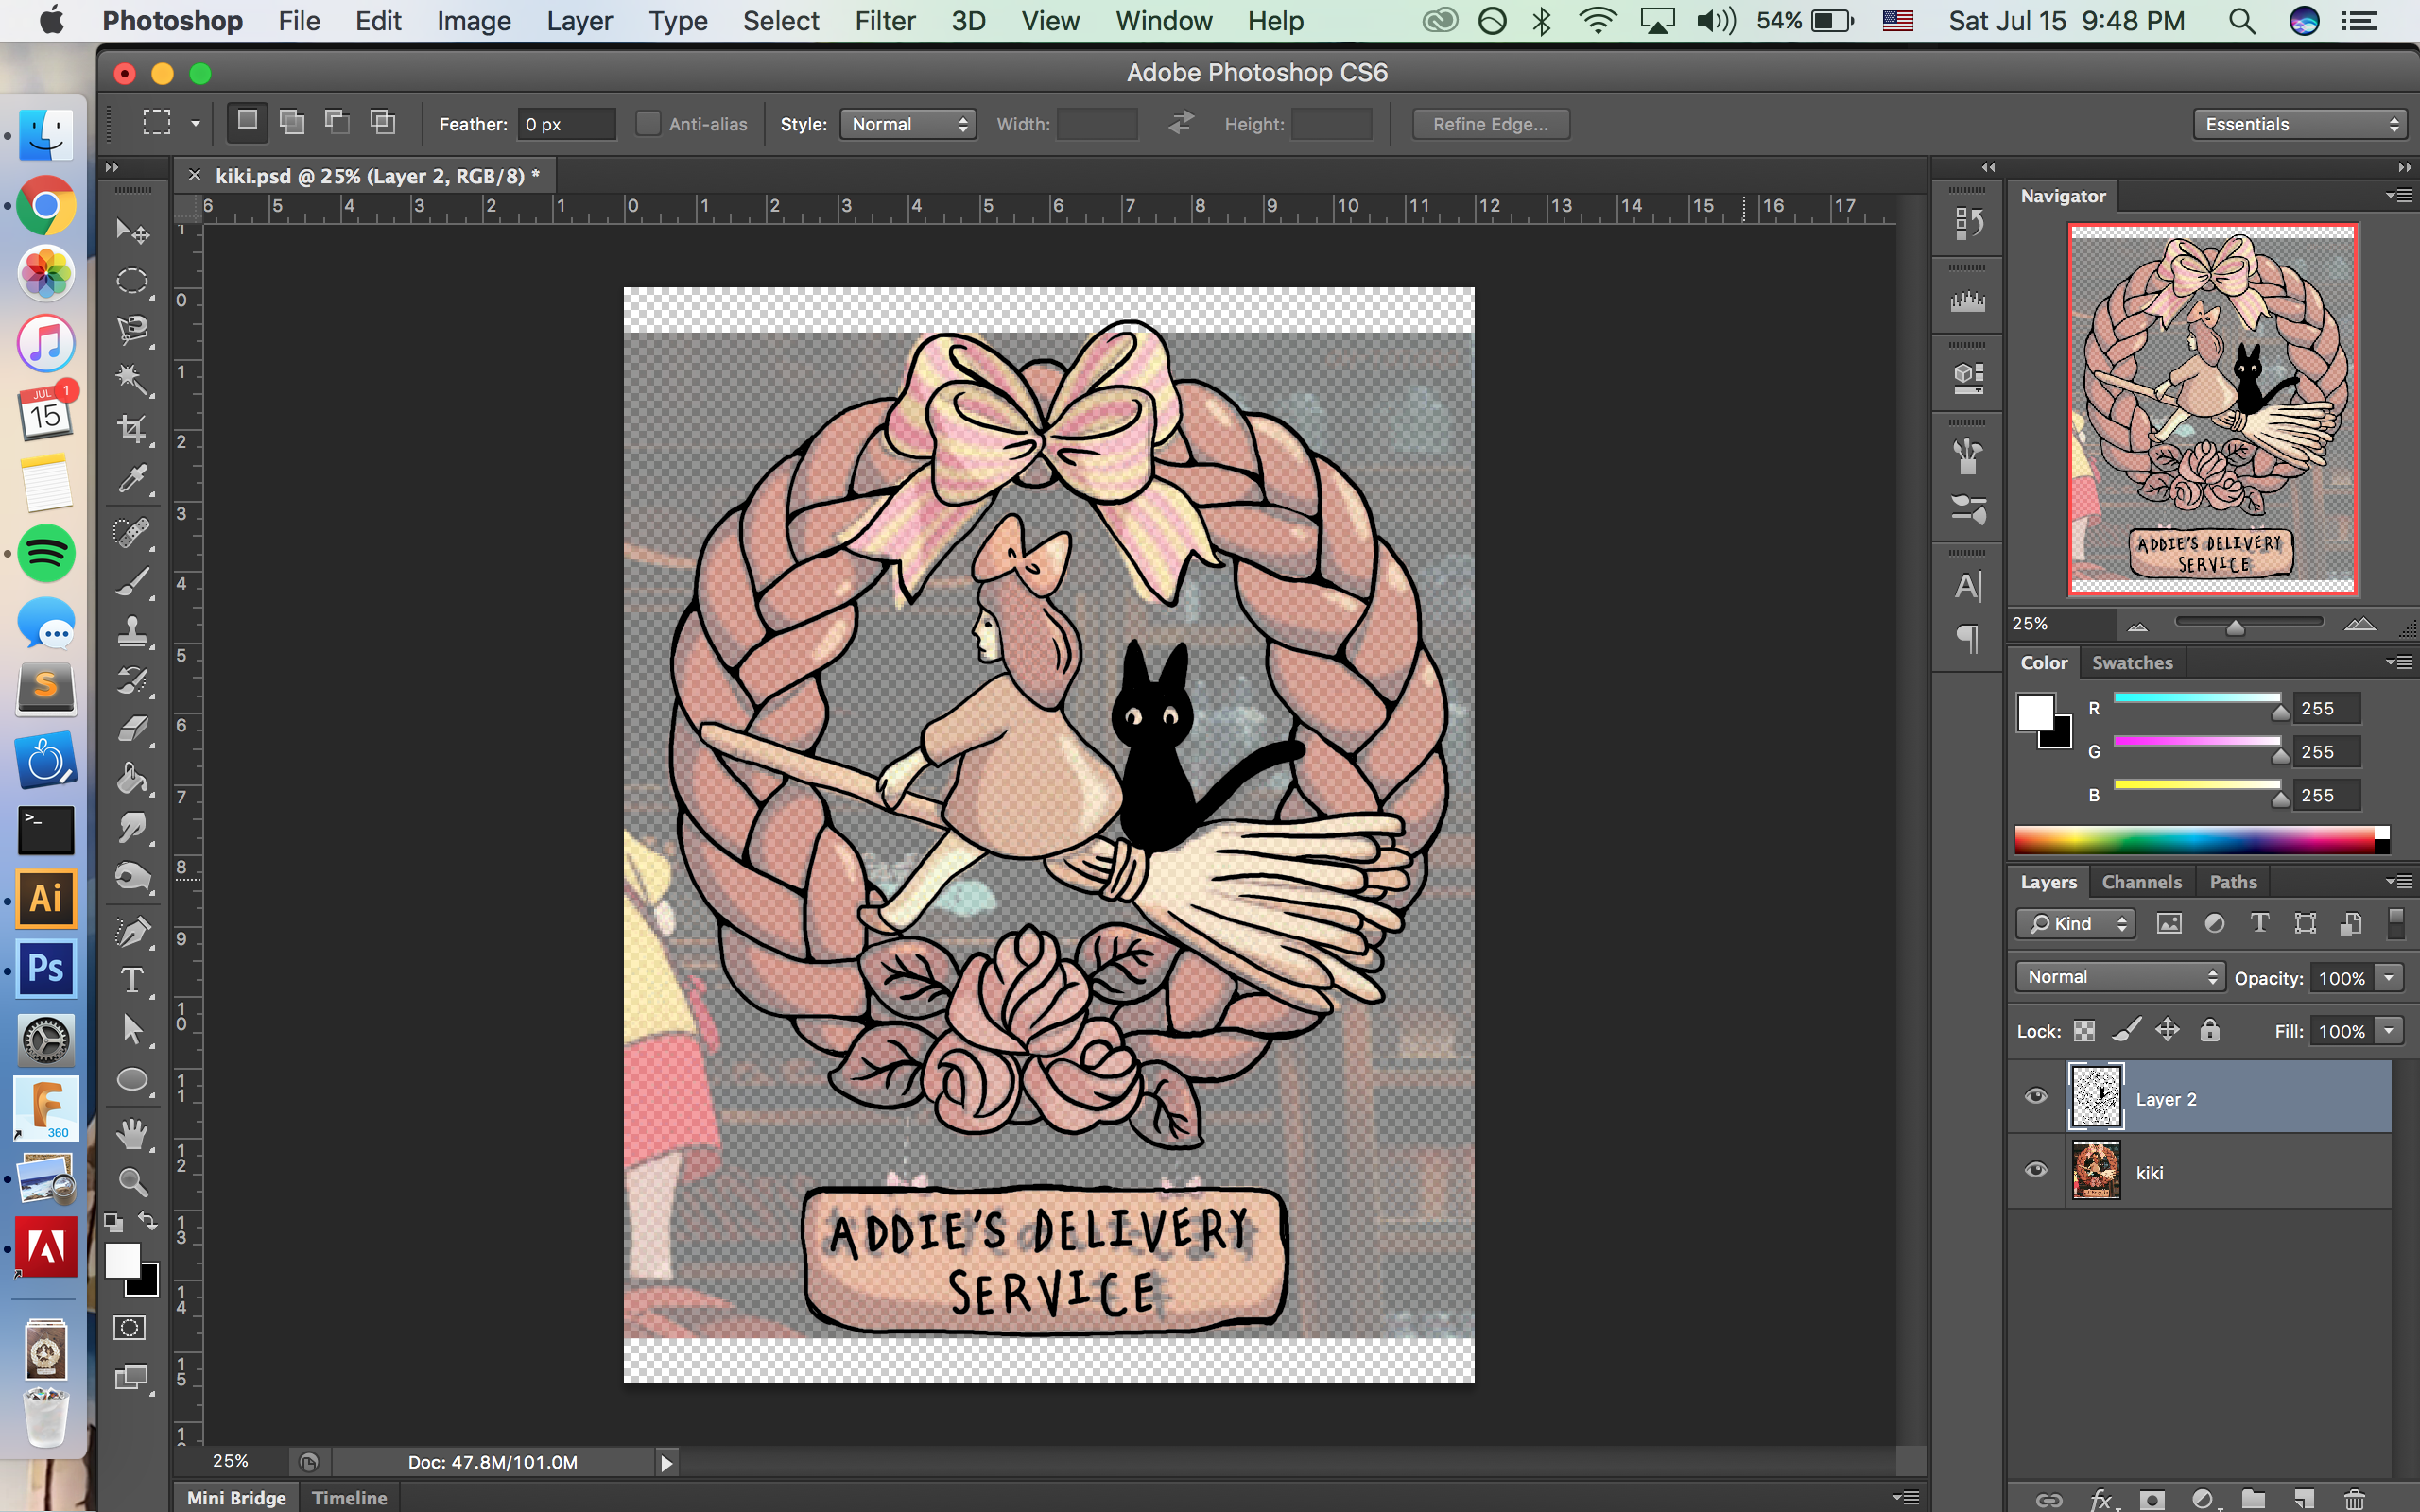Image resolution: width=2420 pixels, height=1512 pixels.
Task: Select the Hand tool
Action: click(132, 1133)
